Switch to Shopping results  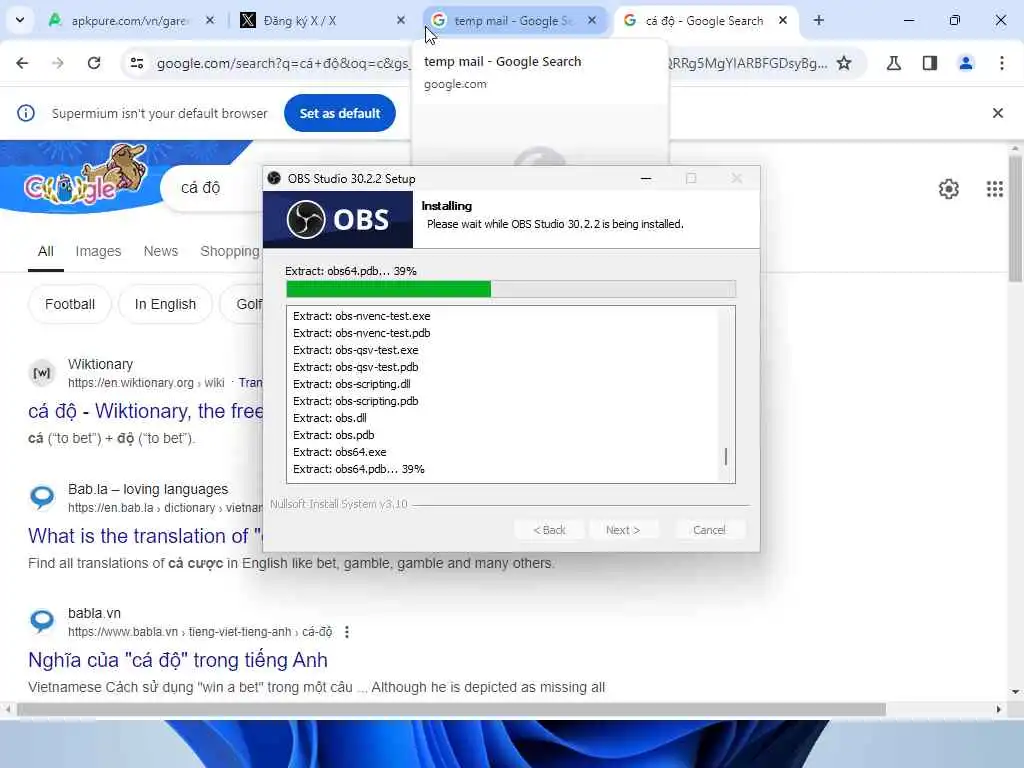(230, 251)
